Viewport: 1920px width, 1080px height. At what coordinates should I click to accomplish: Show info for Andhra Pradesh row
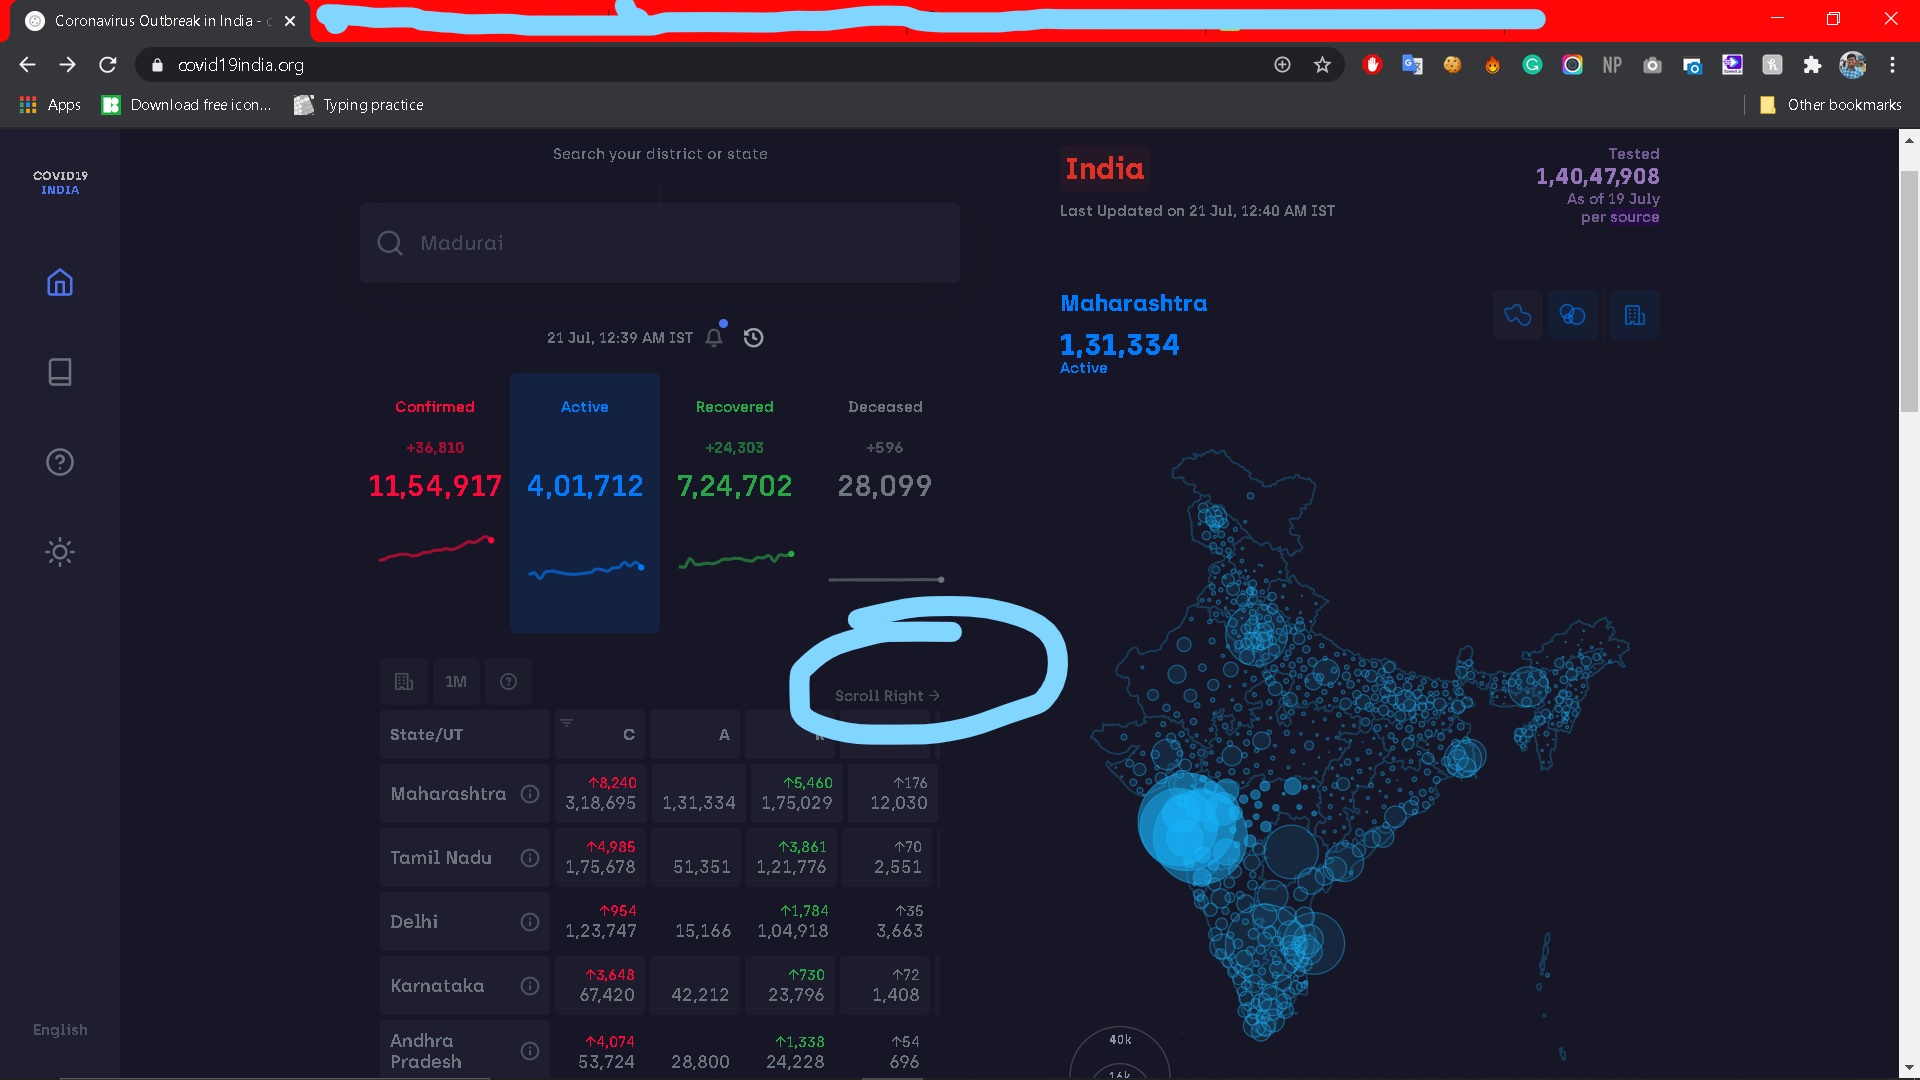[530, 1051]
